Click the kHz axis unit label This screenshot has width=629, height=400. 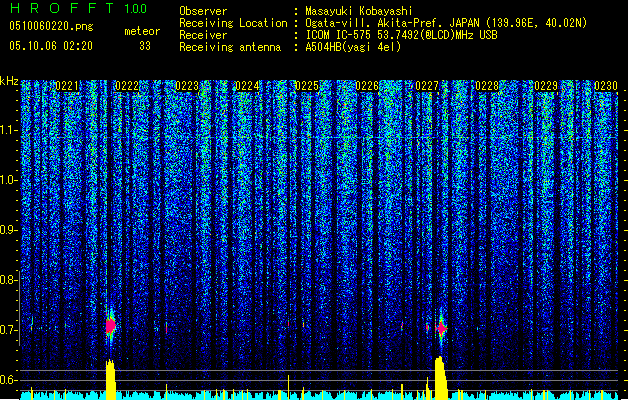[9, 81]
